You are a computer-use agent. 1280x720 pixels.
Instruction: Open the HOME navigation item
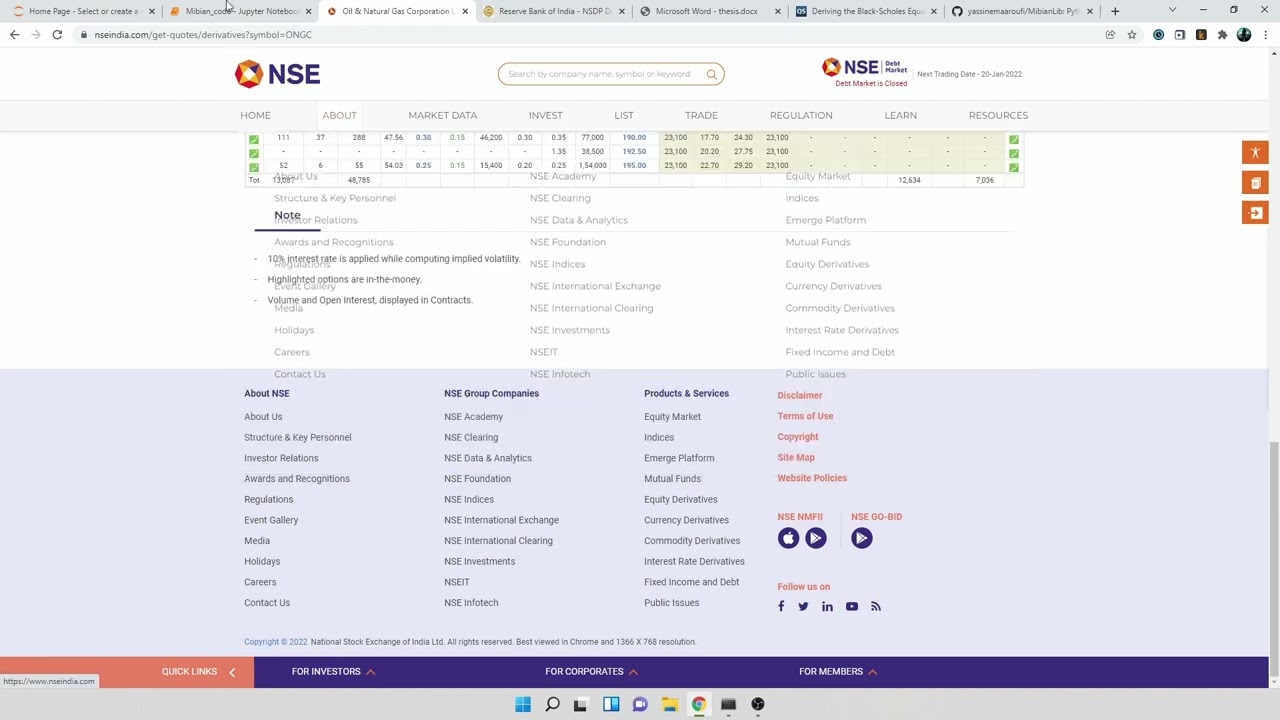pyautogui.click(x=255, y=115)
